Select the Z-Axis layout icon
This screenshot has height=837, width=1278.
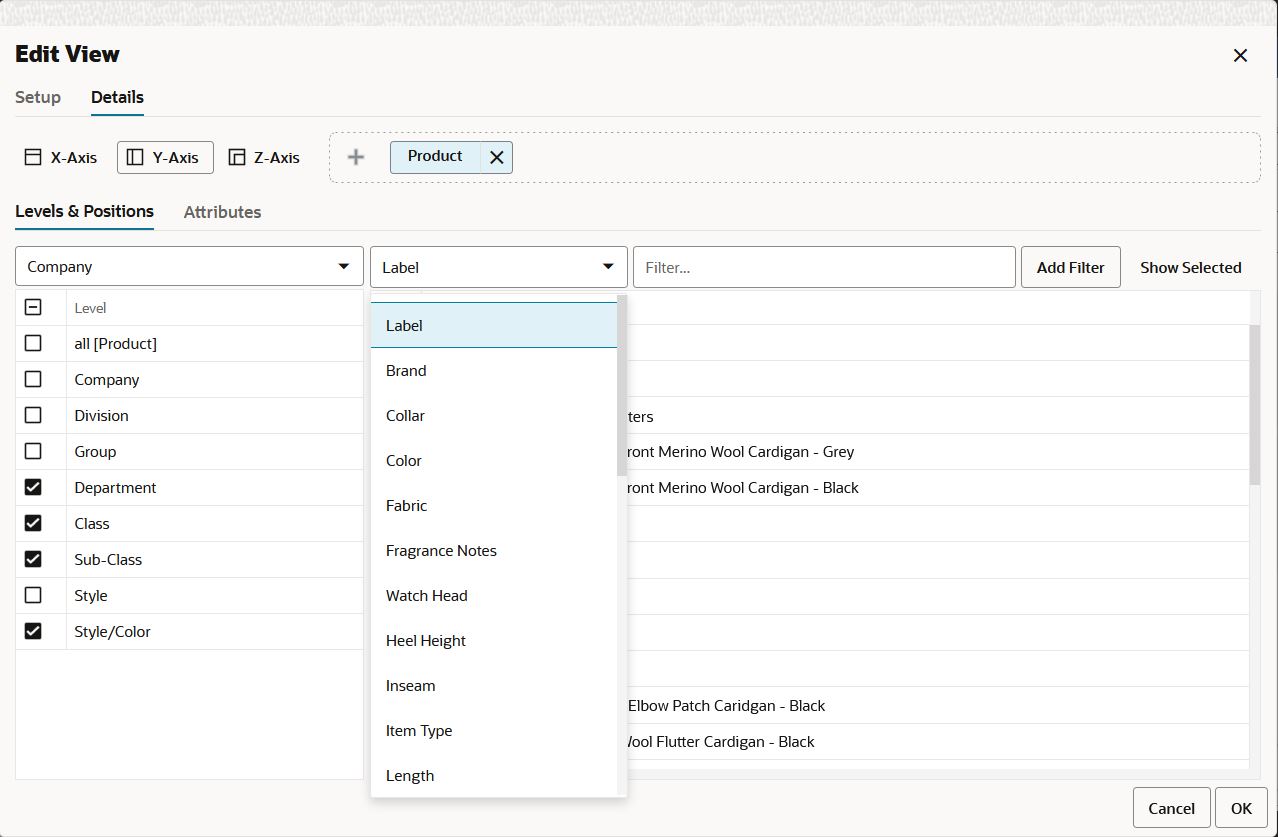pos(237,157)
